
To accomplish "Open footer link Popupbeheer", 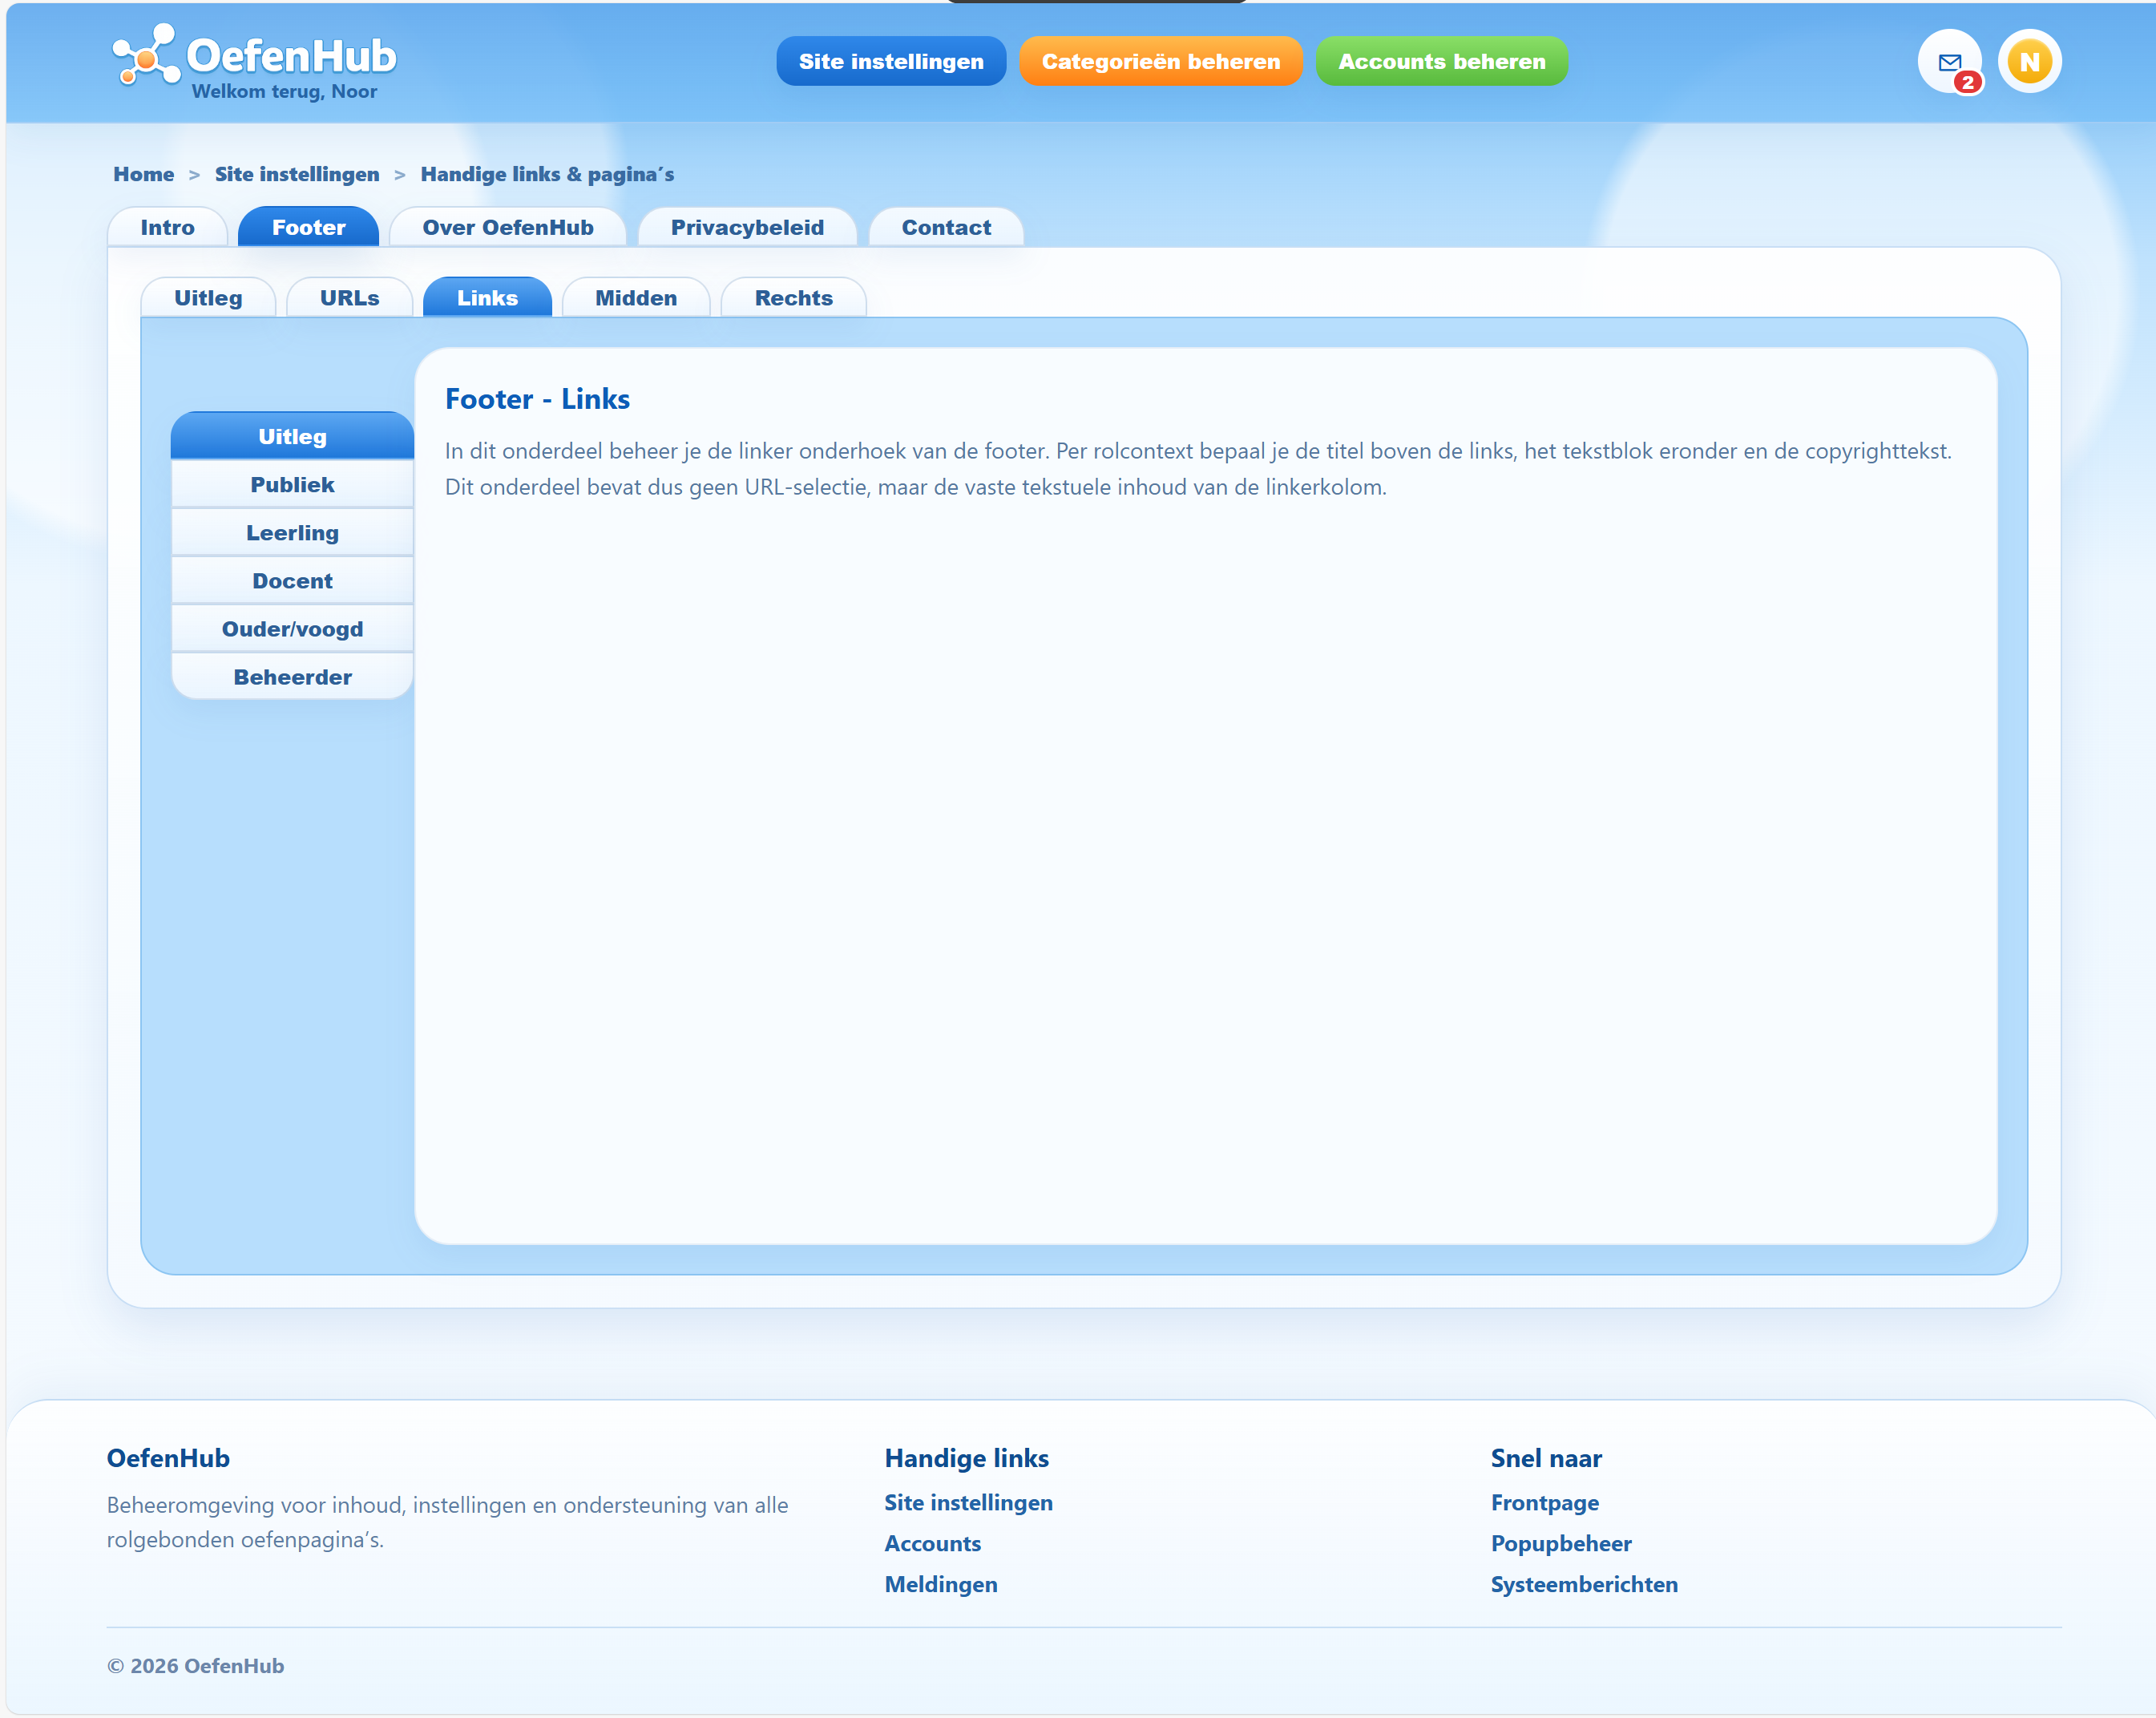I will point(1560,1543).
